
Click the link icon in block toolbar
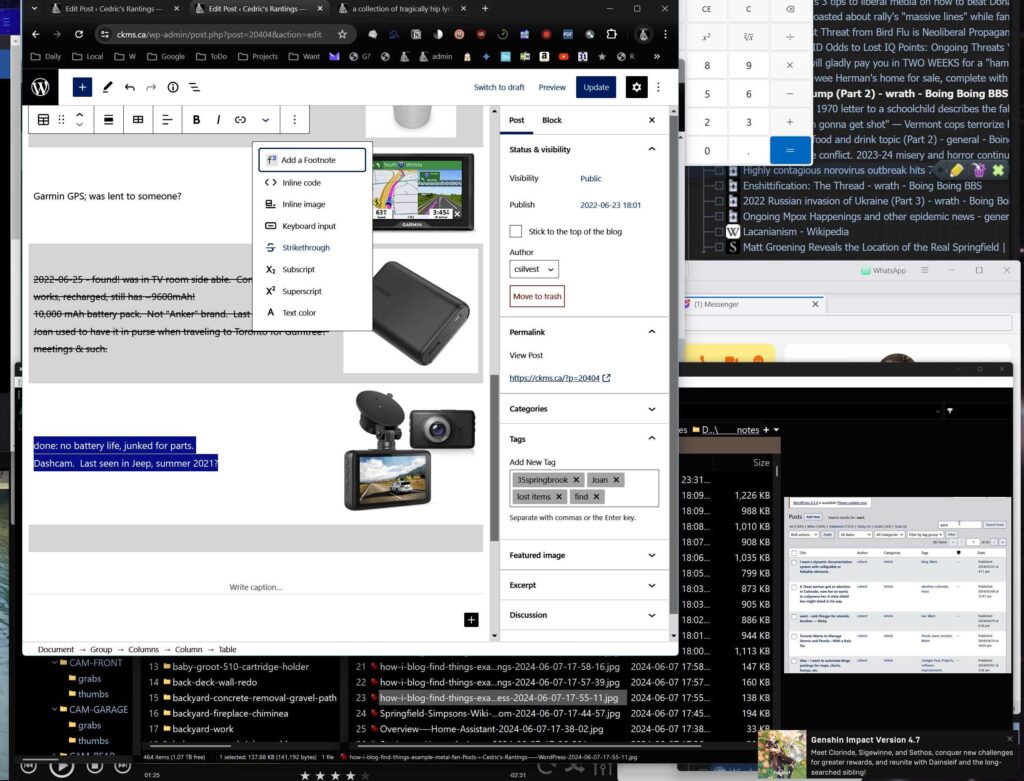240,120
